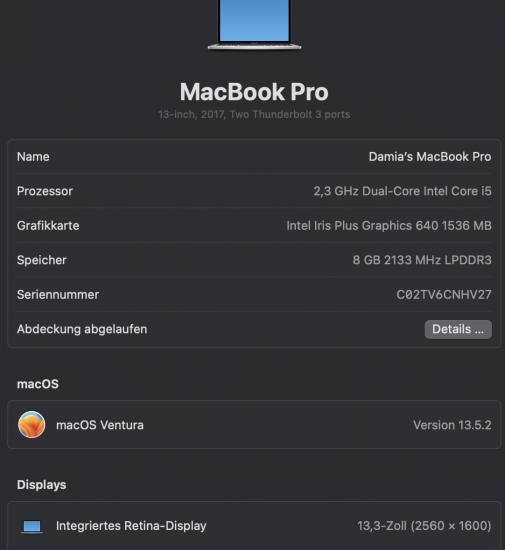Image resolution: width=505 pixels, height=550 pixels.
Task: Click the 13-inch, 2017 model subtitle
Action: [254, 114]
